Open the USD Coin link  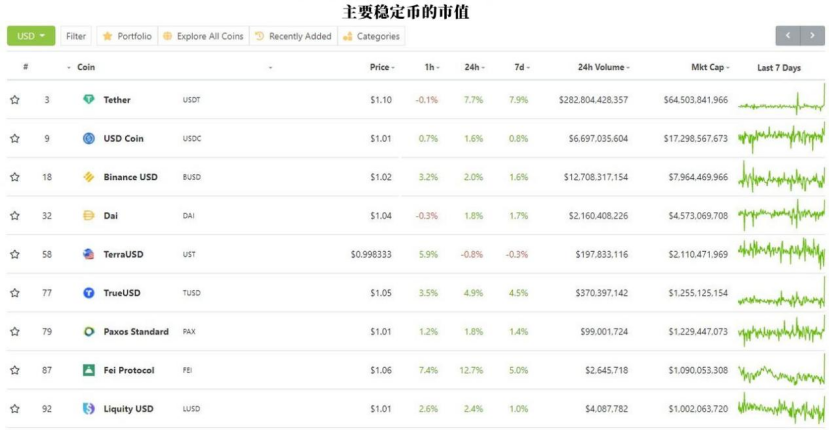coord(123,138)
